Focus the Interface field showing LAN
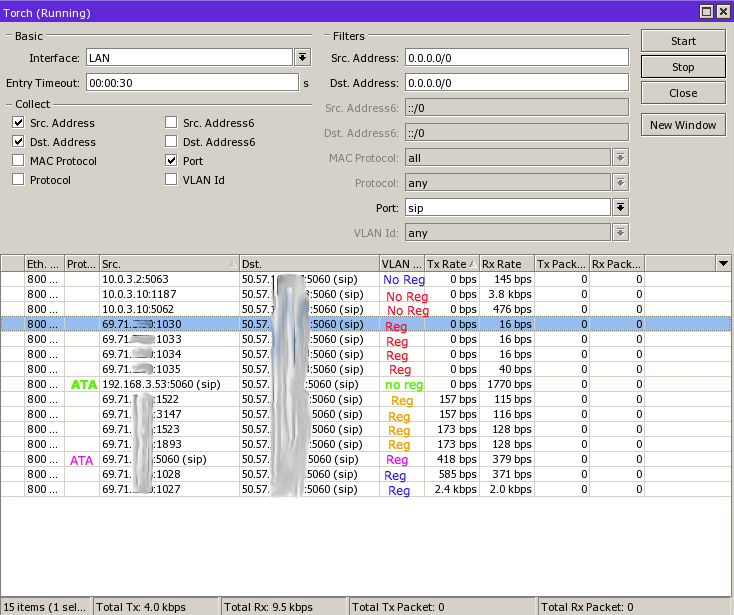734x615 pixels. (190, 58)
